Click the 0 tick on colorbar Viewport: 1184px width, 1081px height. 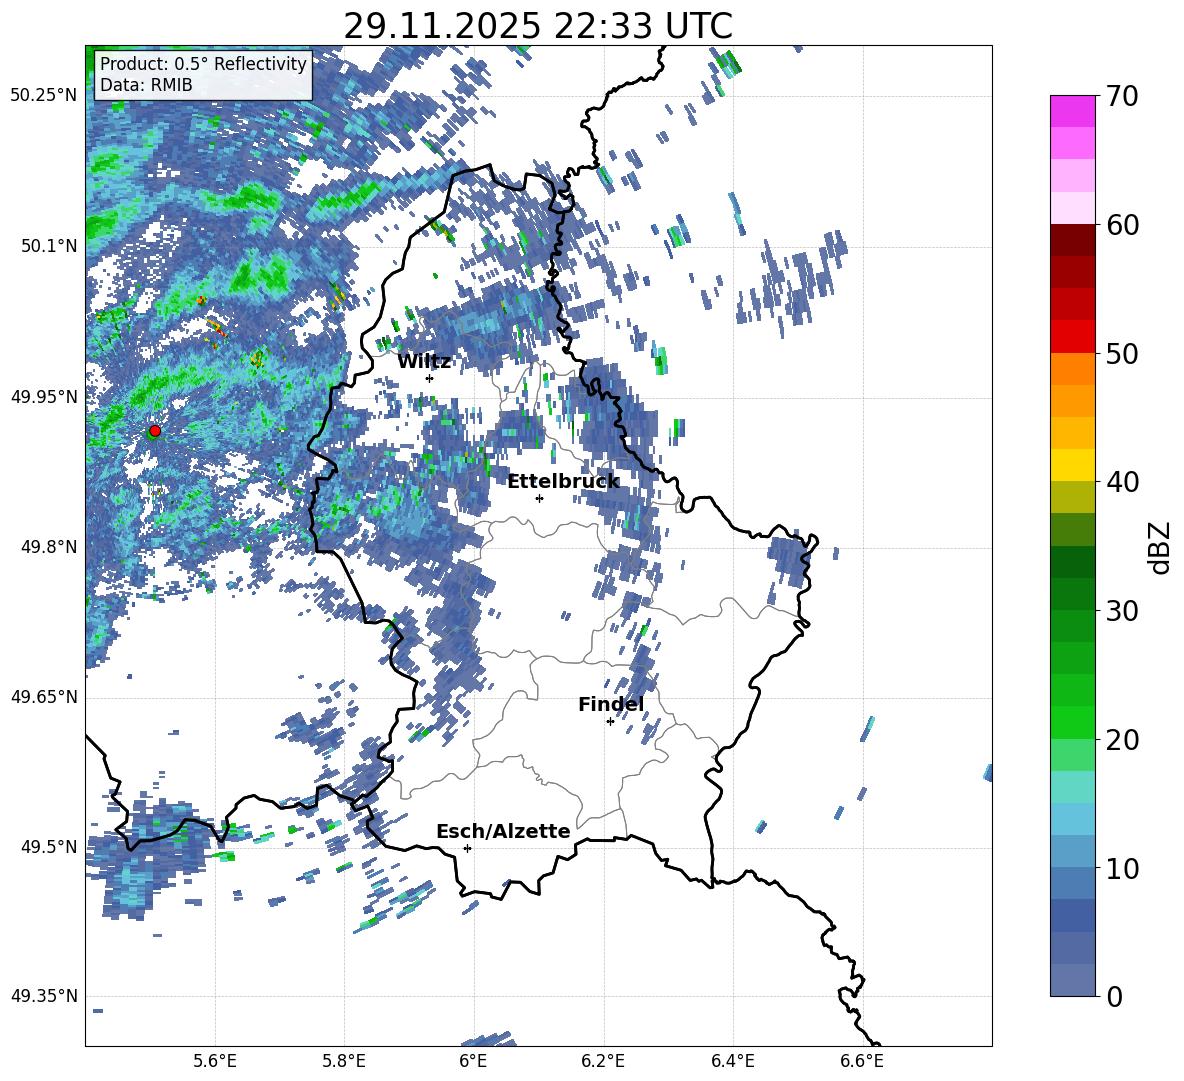tap(1115, 996)
